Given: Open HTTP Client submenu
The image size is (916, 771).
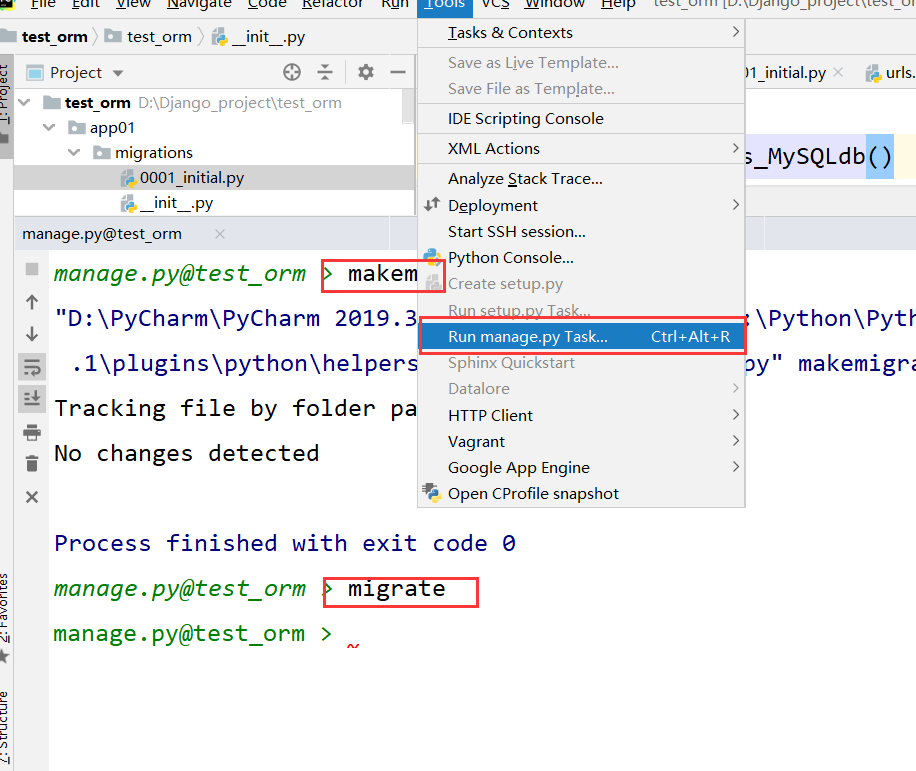Looking at the screenshot, I should [x=581, y=415].
